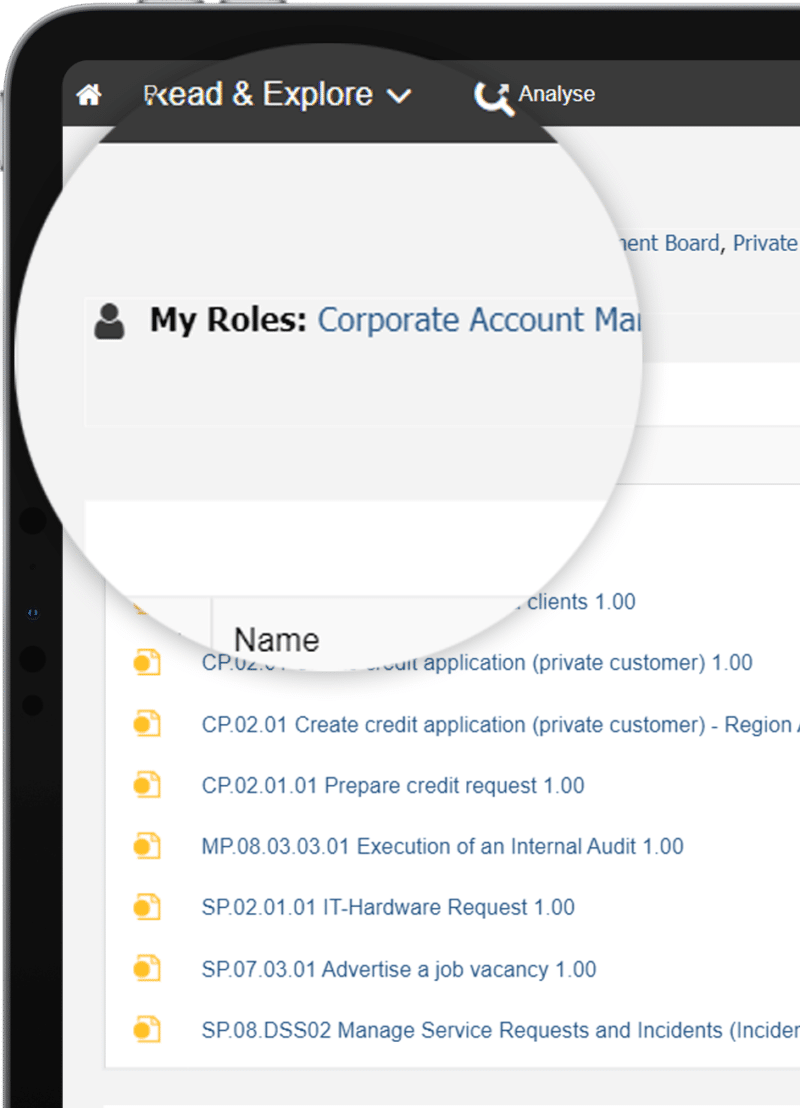Click the person icon beside My Roles
This screenshot has width=800, height=1108.
(109, 321)
